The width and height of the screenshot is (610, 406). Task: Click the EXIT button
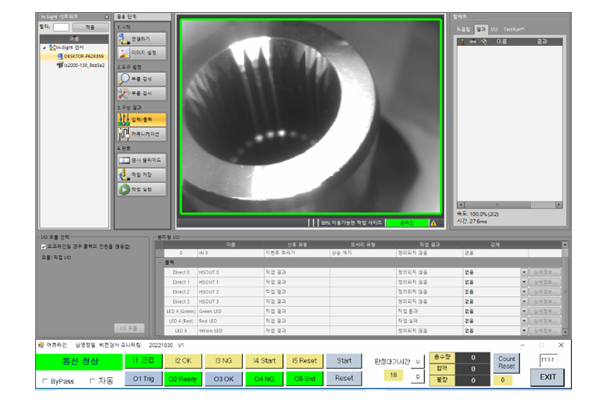tap(547, 377)
